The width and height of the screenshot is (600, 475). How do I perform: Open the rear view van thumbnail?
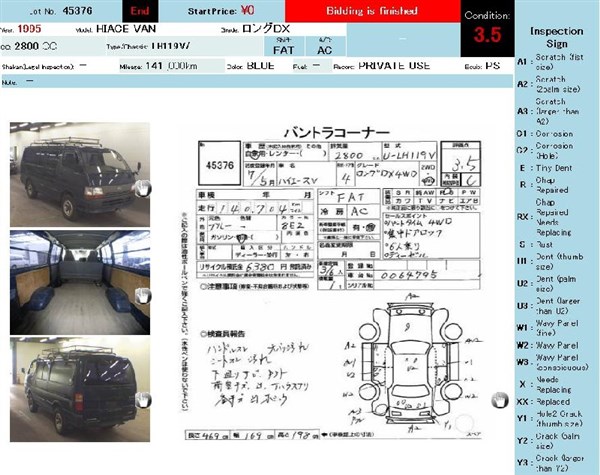click(x=80, y=389)
